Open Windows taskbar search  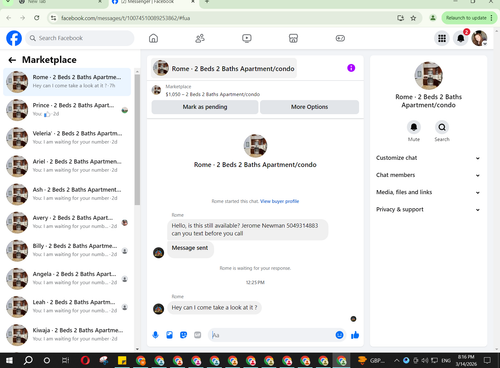(28, 360)
